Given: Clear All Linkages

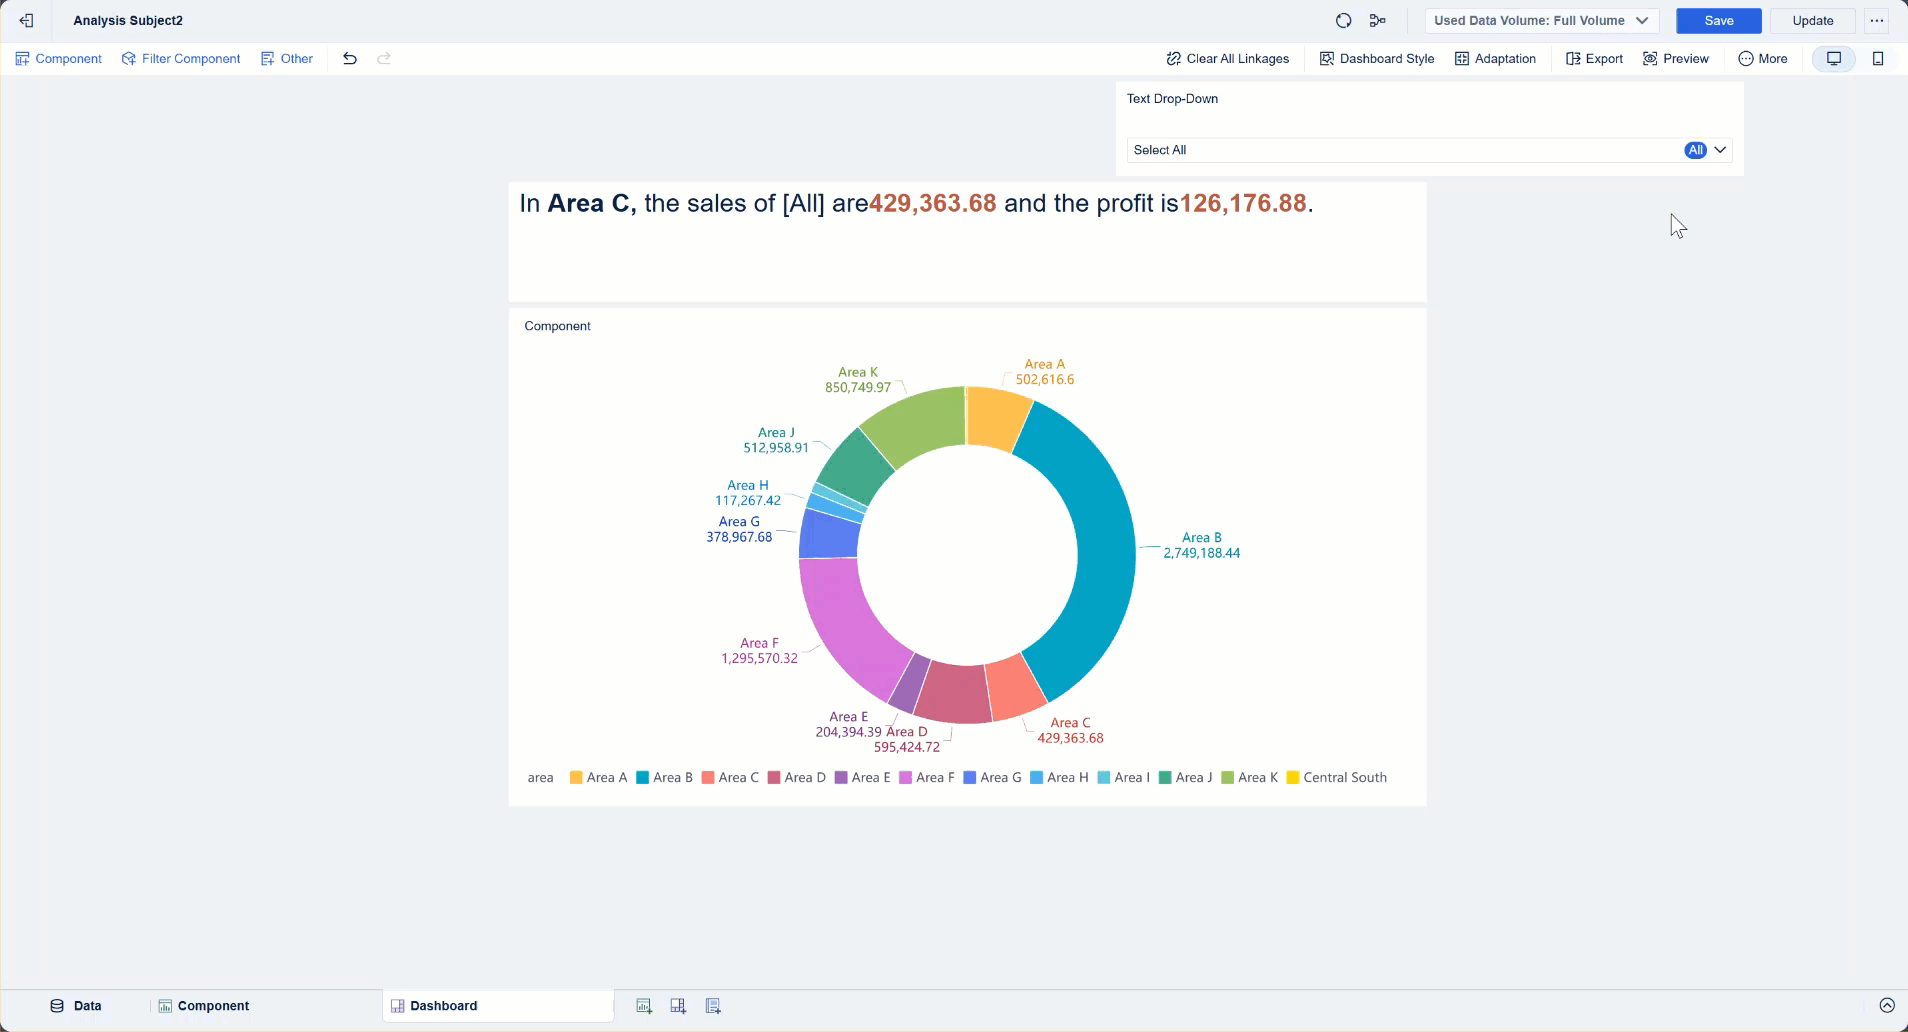Looking at the screenshot, I should [1228, 58].
